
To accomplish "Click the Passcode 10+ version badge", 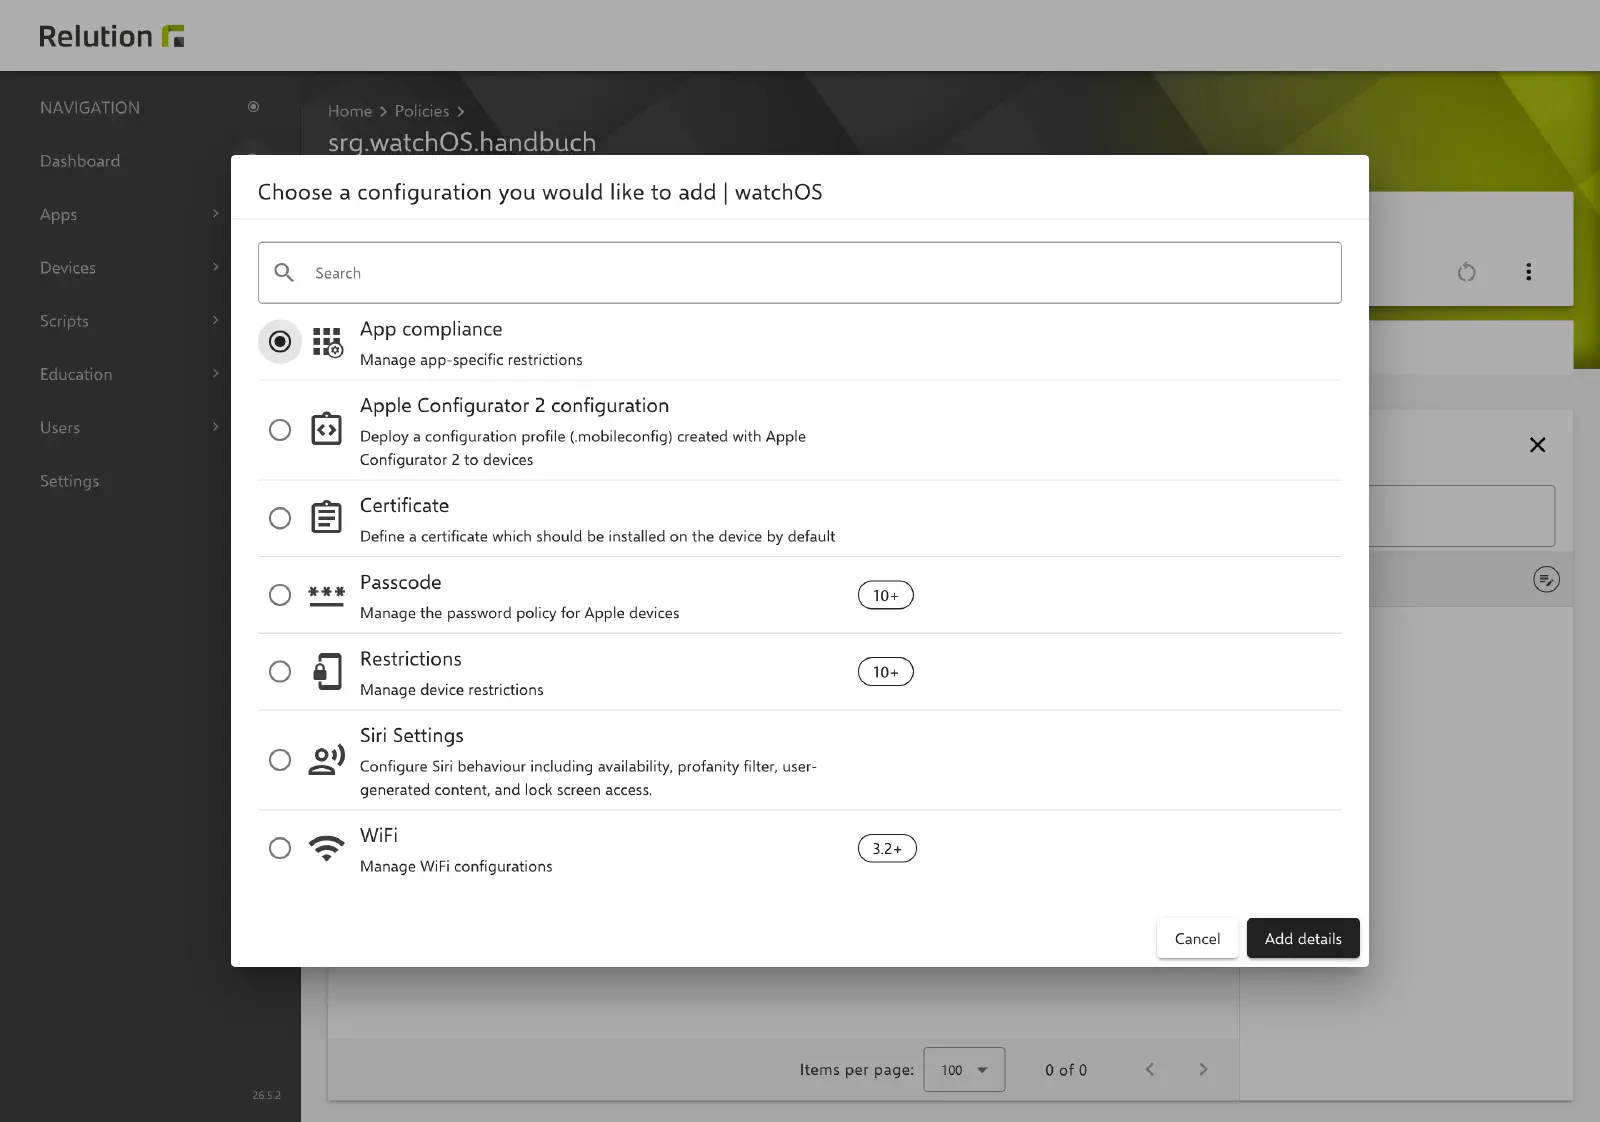I will (x=886, y=596).
